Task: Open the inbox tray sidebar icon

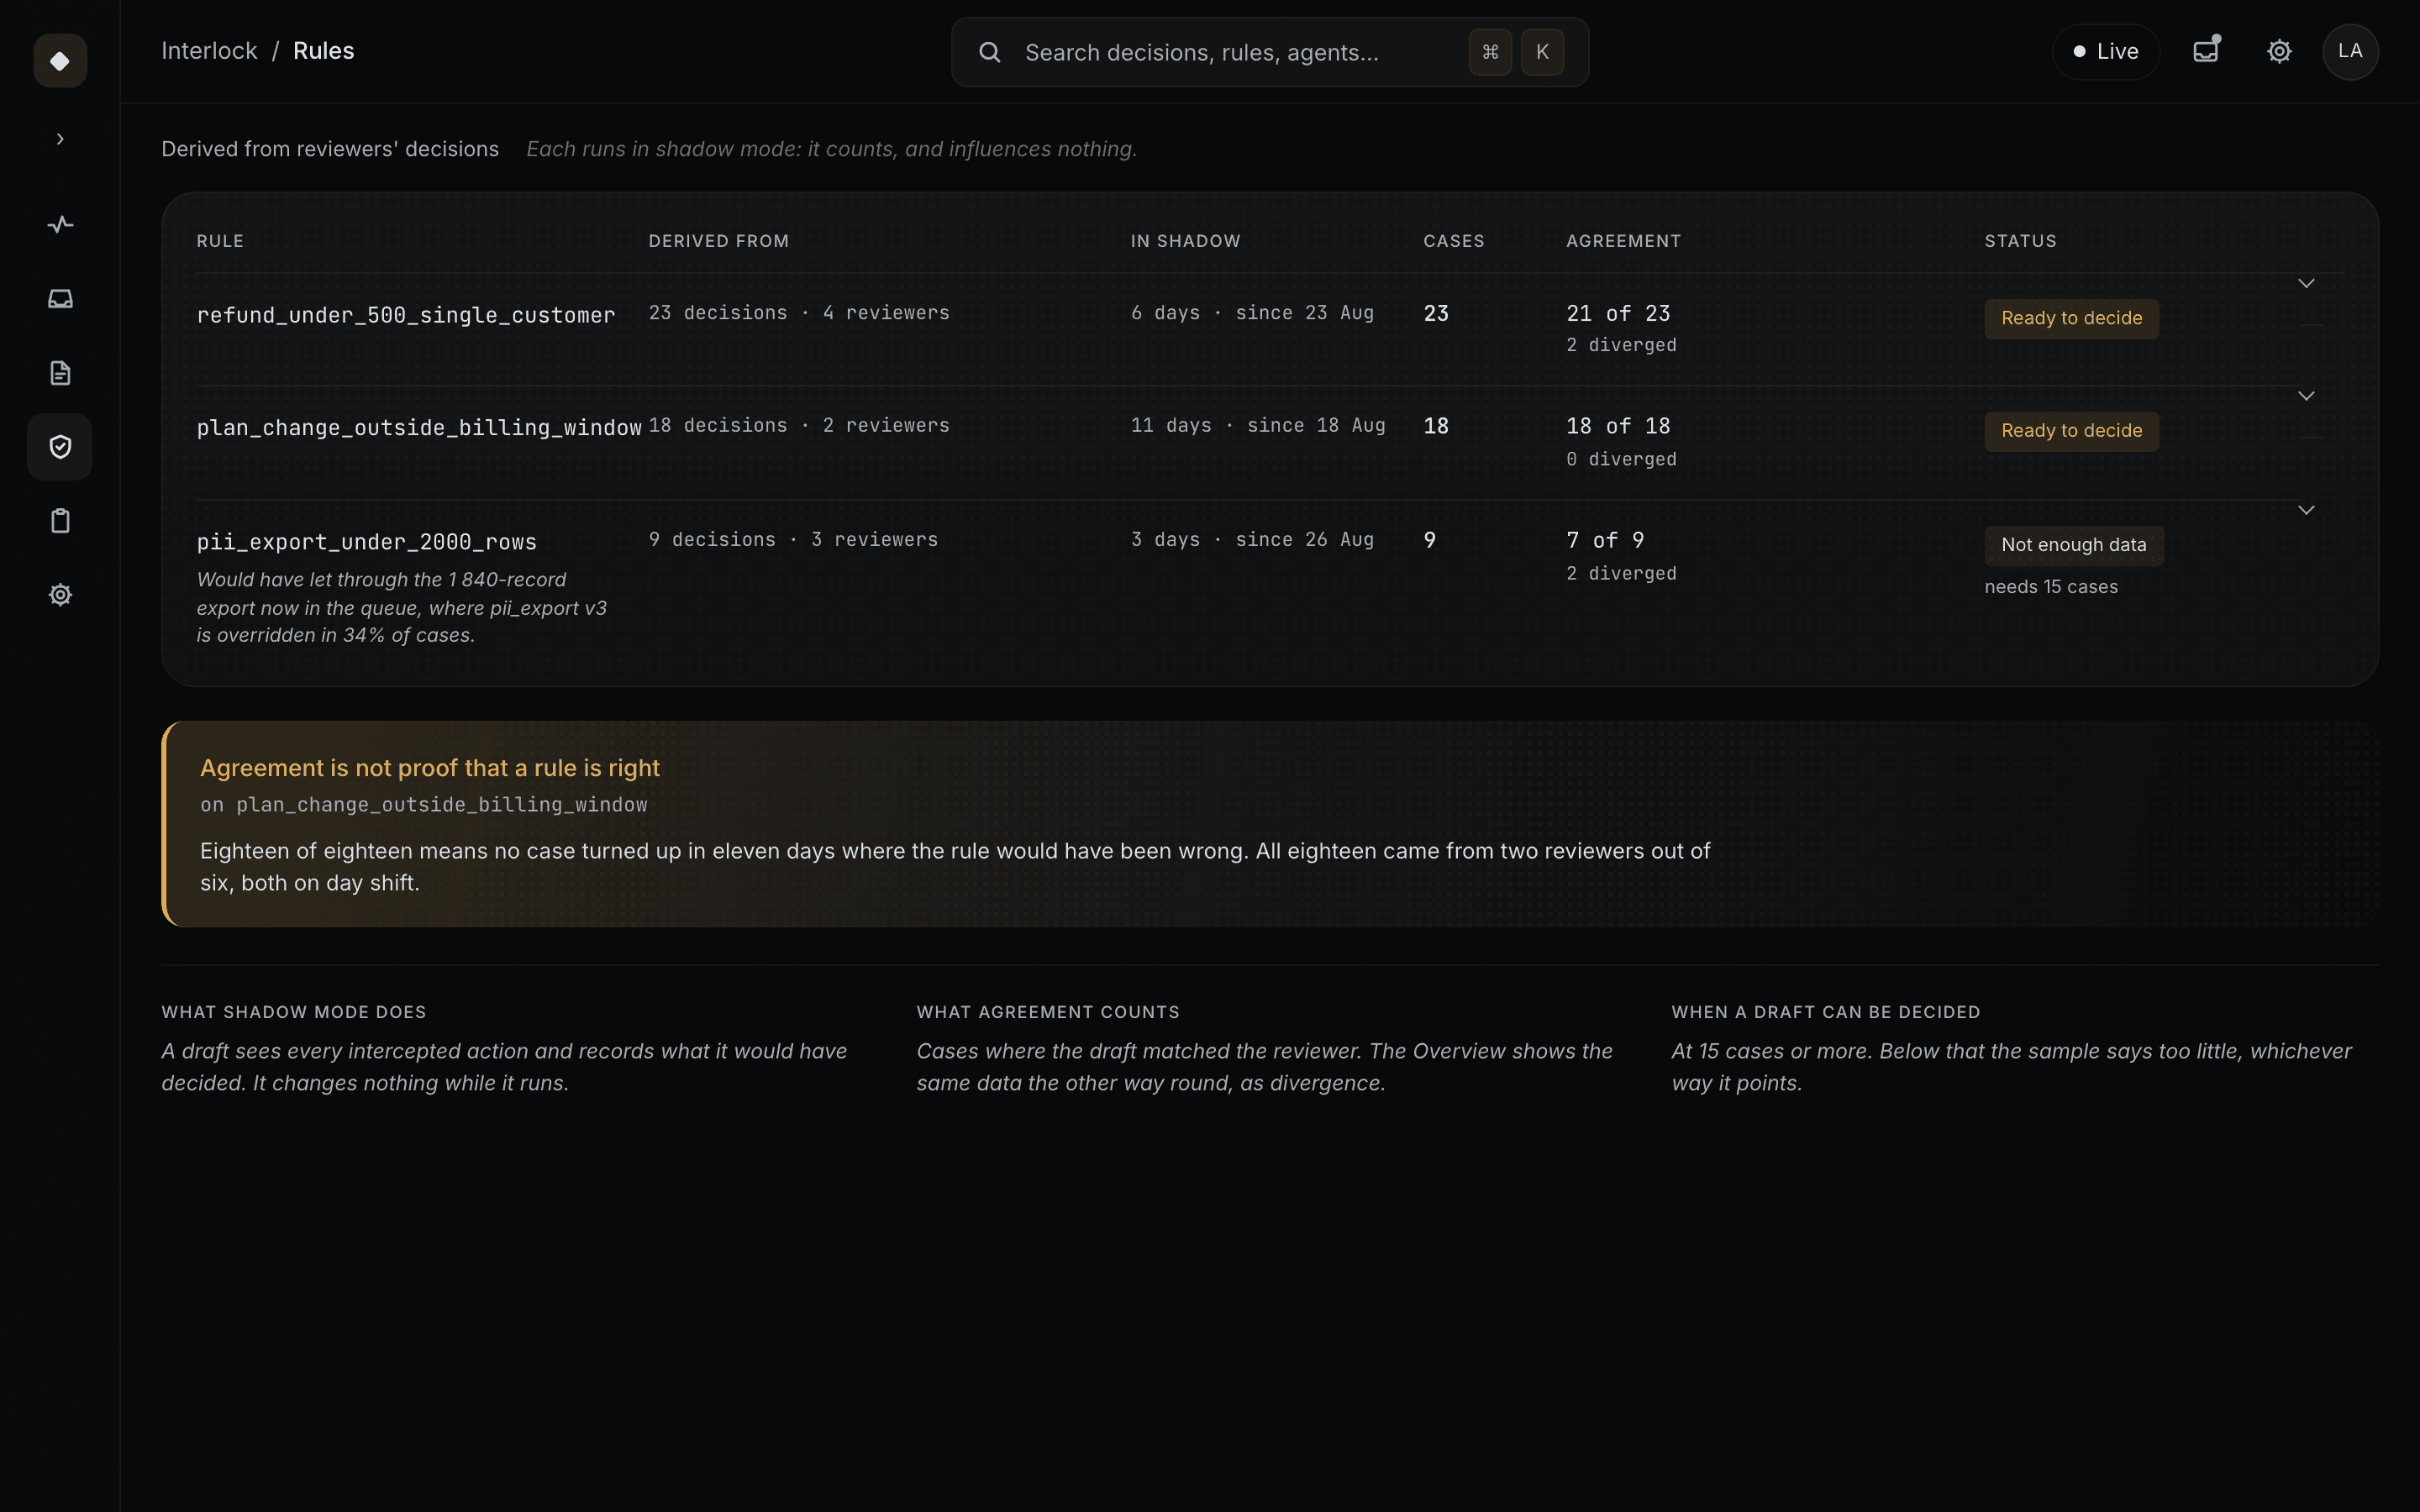Action: (x=60, y=298)
